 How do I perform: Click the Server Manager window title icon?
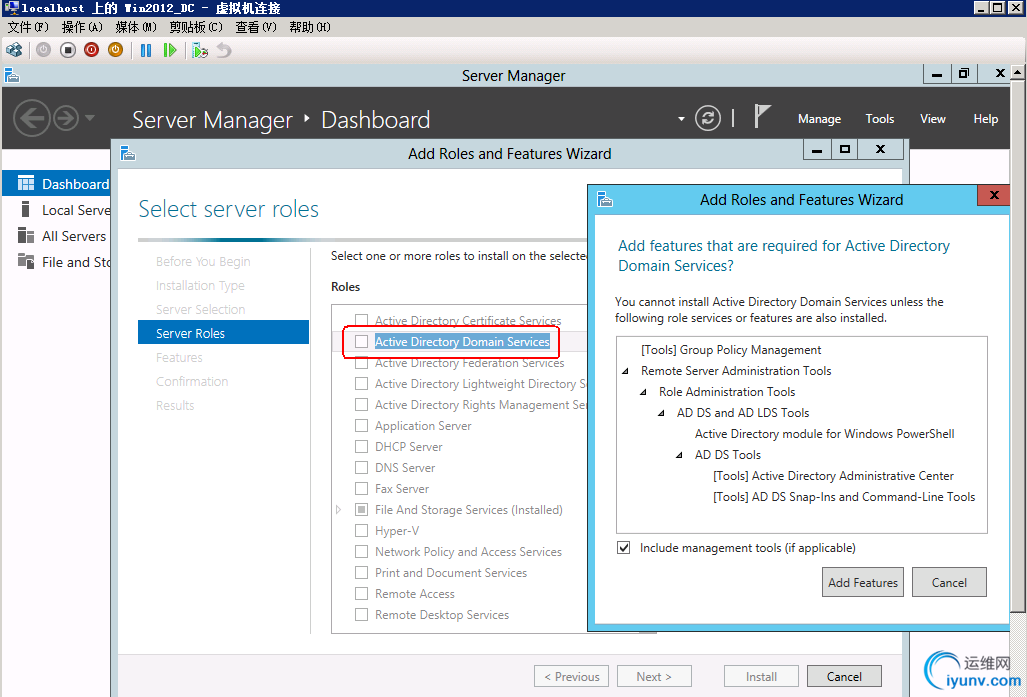[12, 76]
